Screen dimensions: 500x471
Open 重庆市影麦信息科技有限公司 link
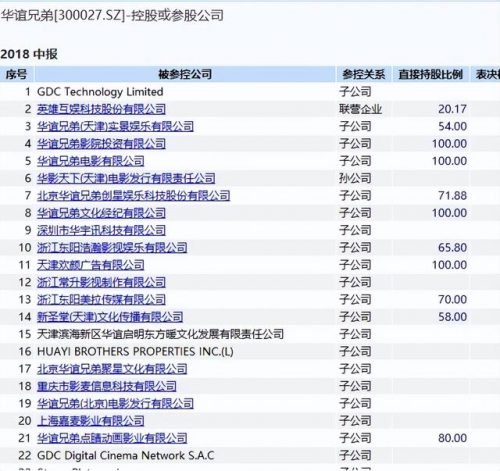(x=107, y=386)
